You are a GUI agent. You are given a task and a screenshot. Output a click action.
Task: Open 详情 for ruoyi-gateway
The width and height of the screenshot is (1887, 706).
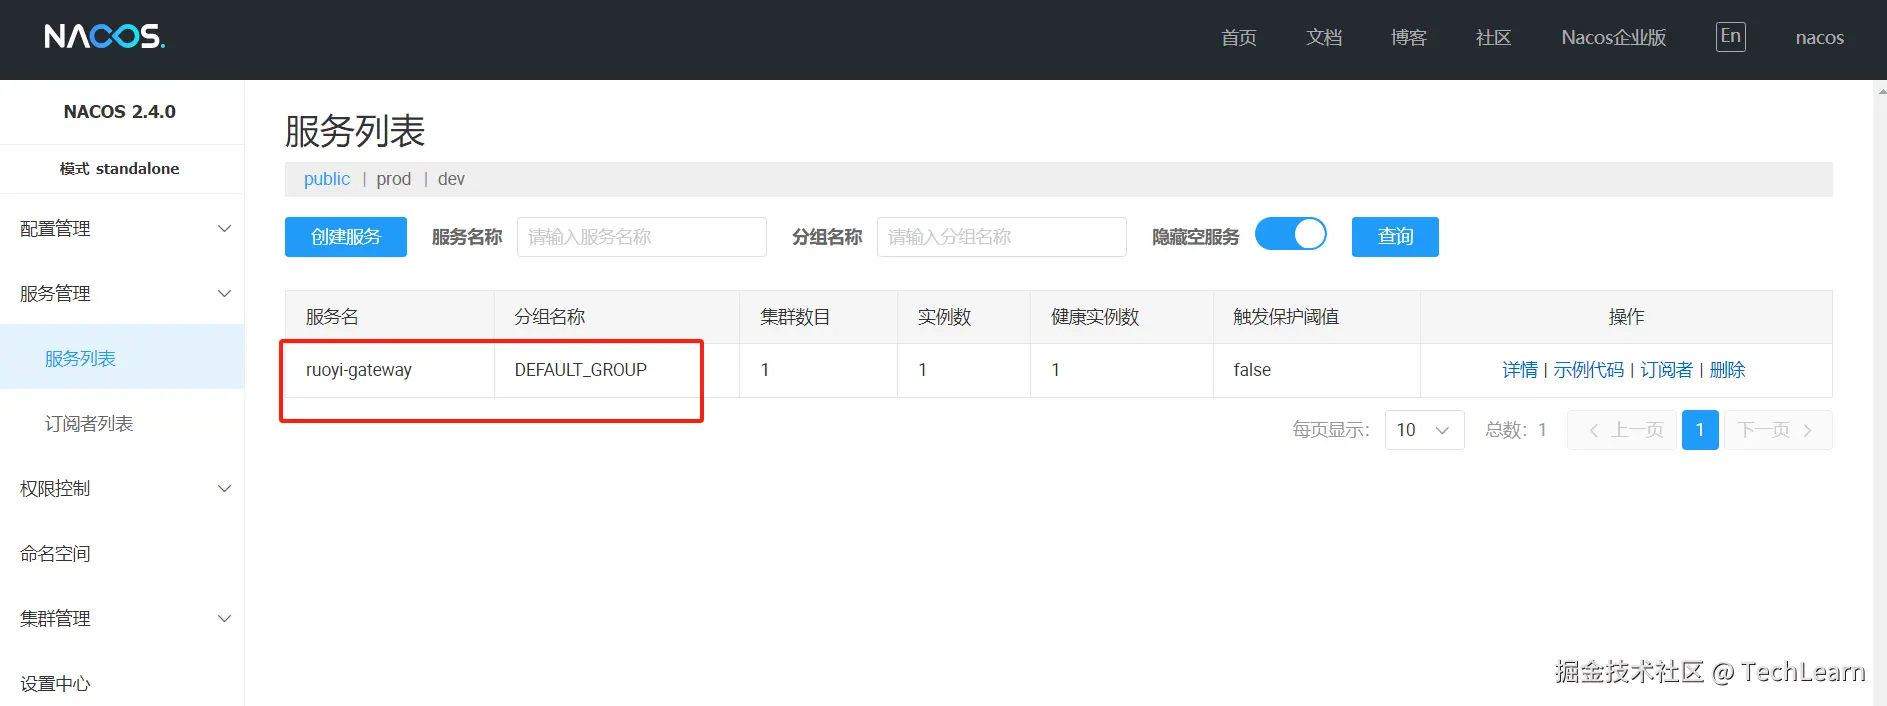tap(1520, 370)
